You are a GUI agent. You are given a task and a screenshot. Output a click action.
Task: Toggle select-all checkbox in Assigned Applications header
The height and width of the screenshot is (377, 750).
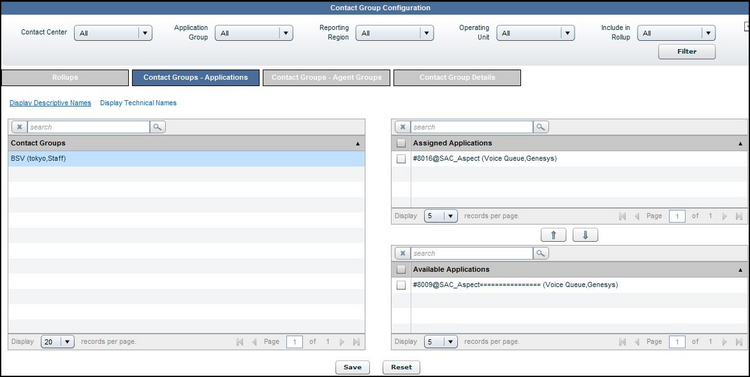[x=401, y=143]
